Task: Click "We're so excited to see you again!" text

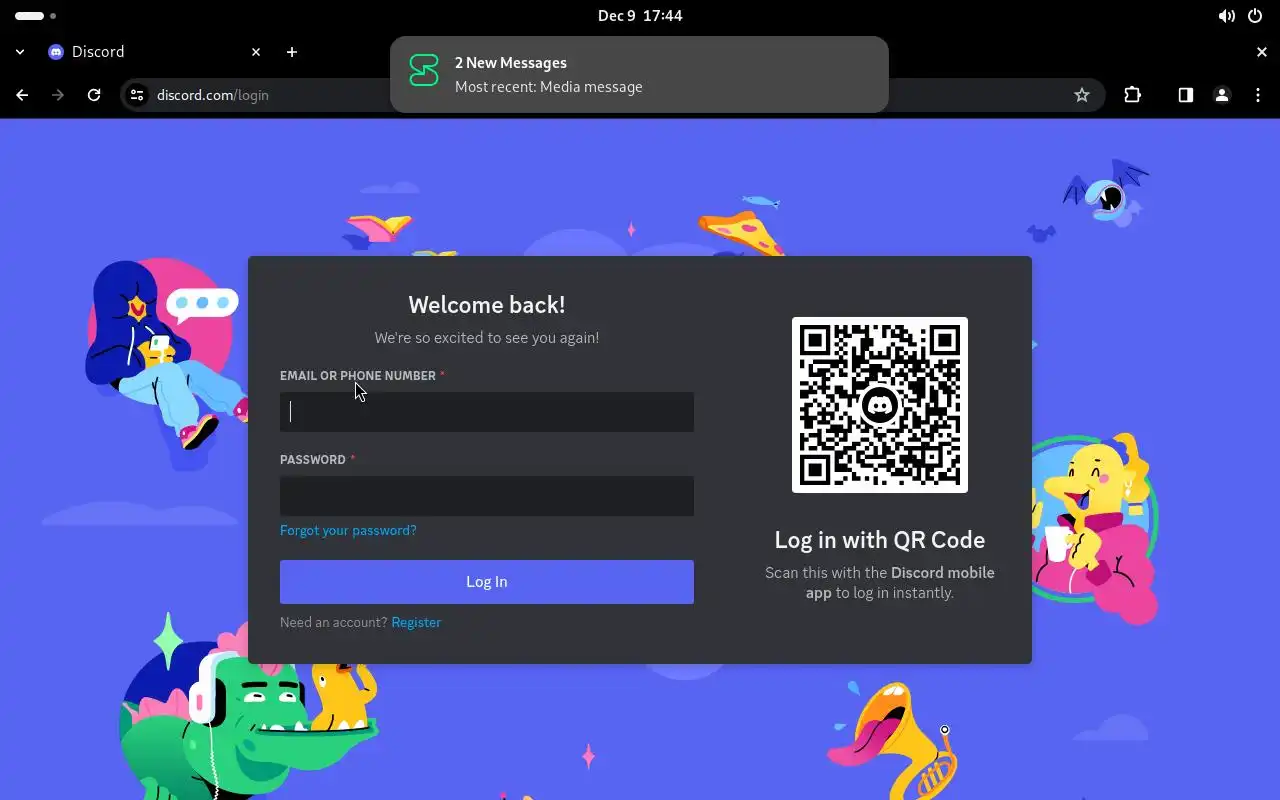Action: click(487, 338)
